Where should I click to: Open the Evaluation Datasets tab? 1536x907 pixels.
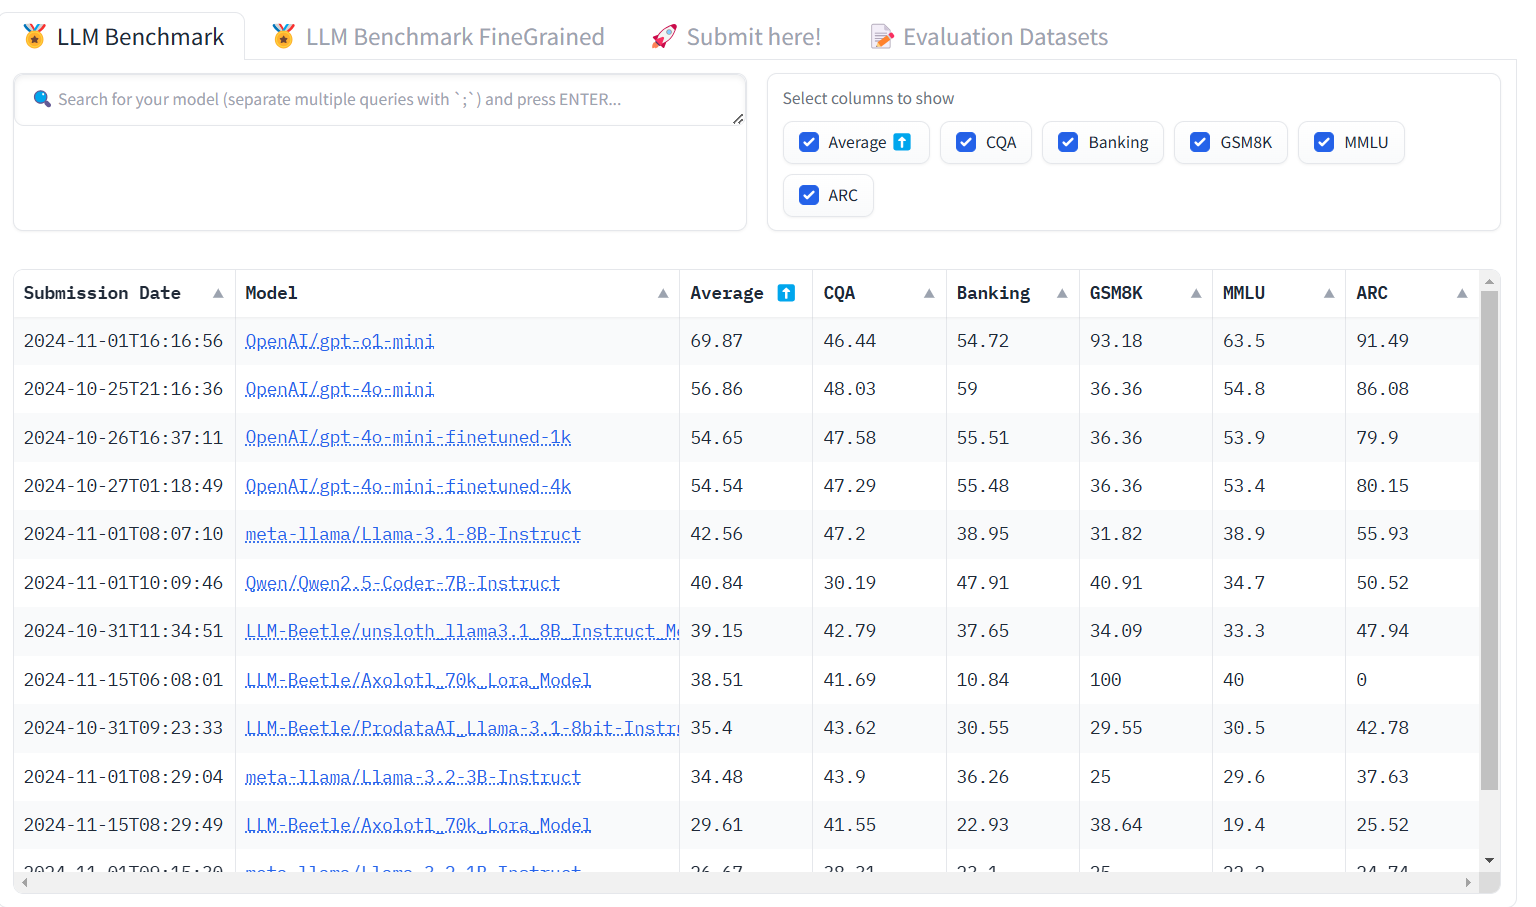[x=989, y=37]
